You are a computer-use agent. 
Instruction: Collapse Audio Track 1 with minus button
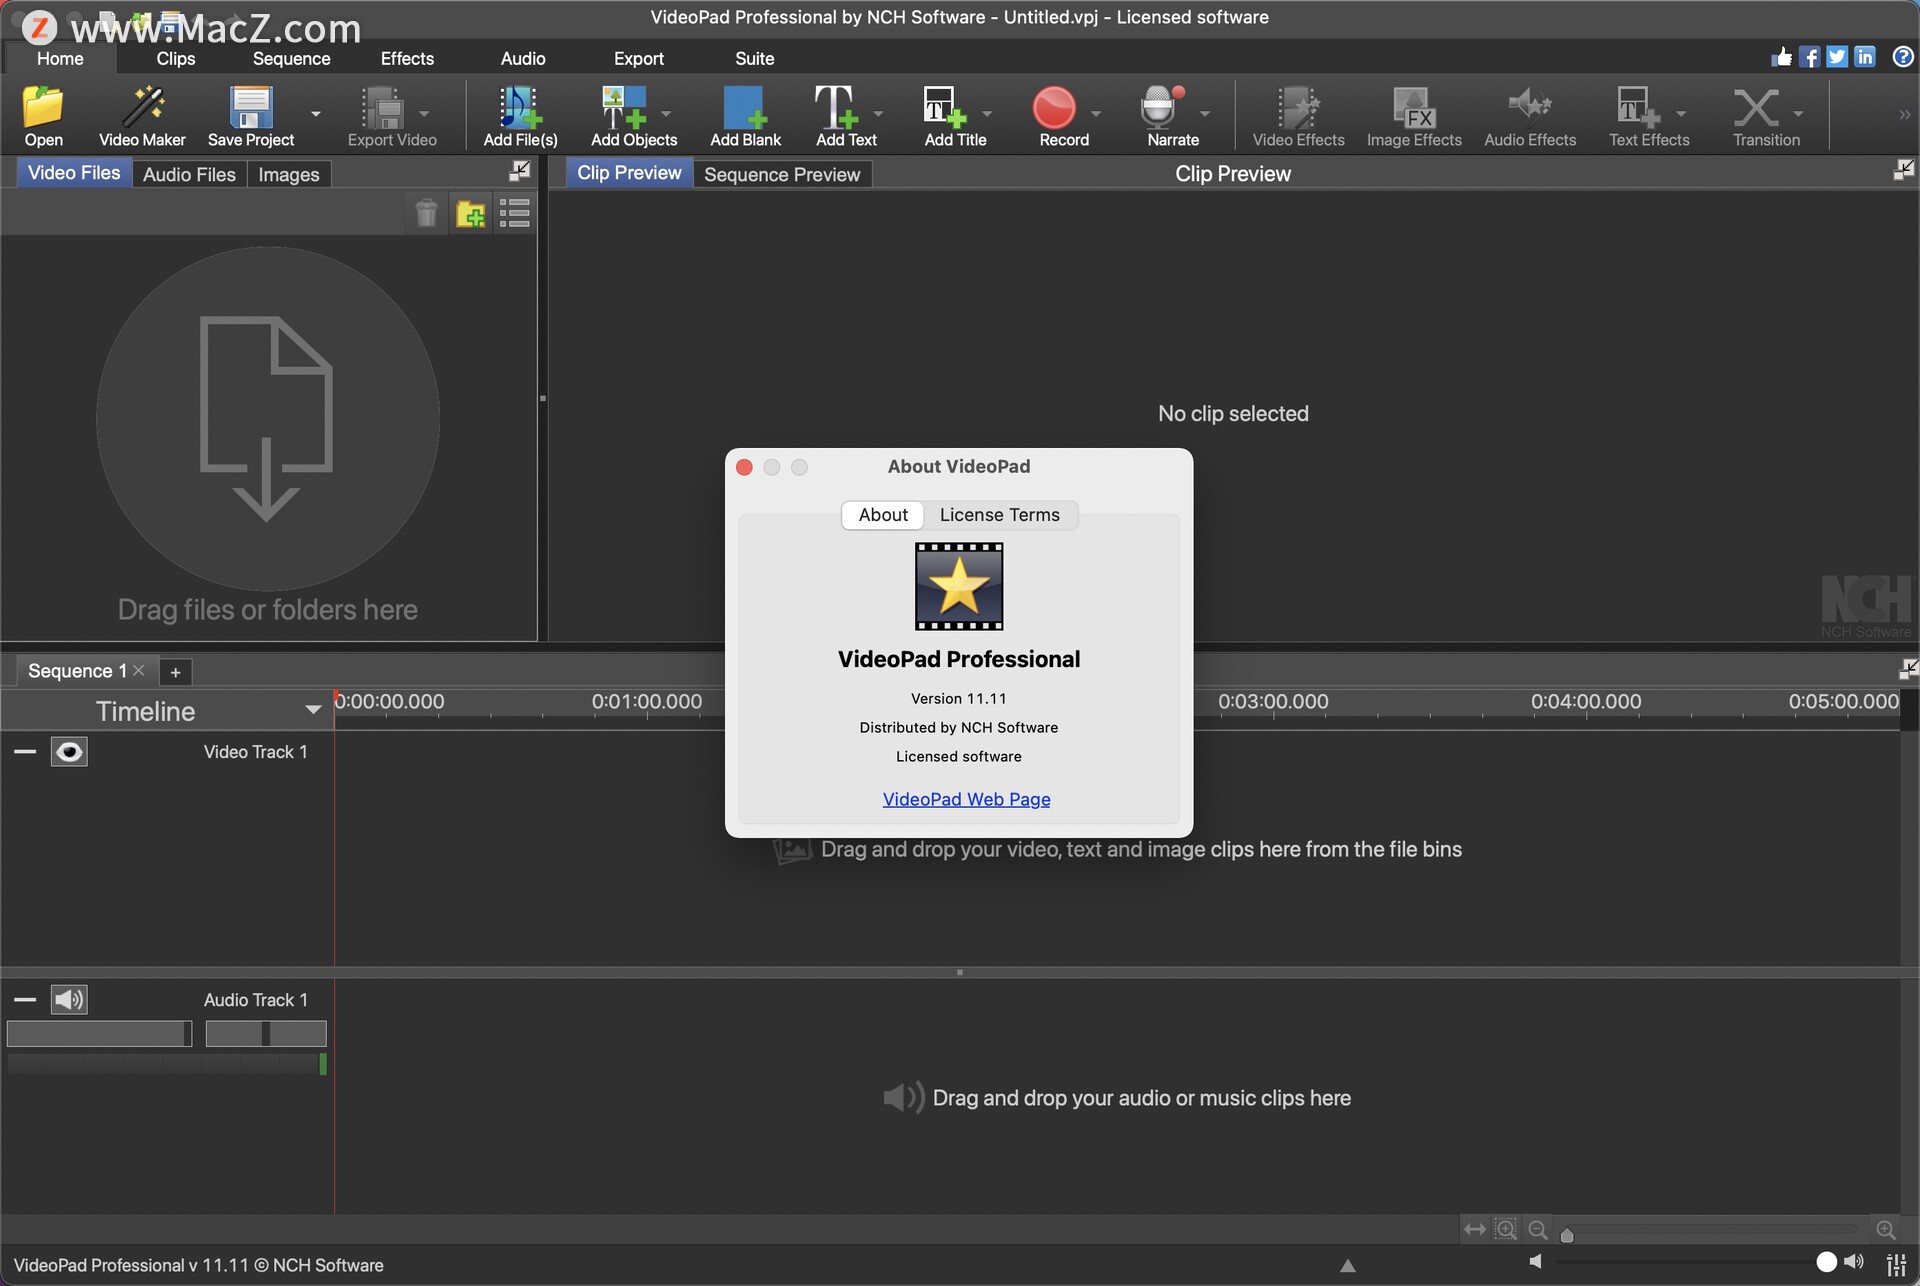tap(25, 1000)
